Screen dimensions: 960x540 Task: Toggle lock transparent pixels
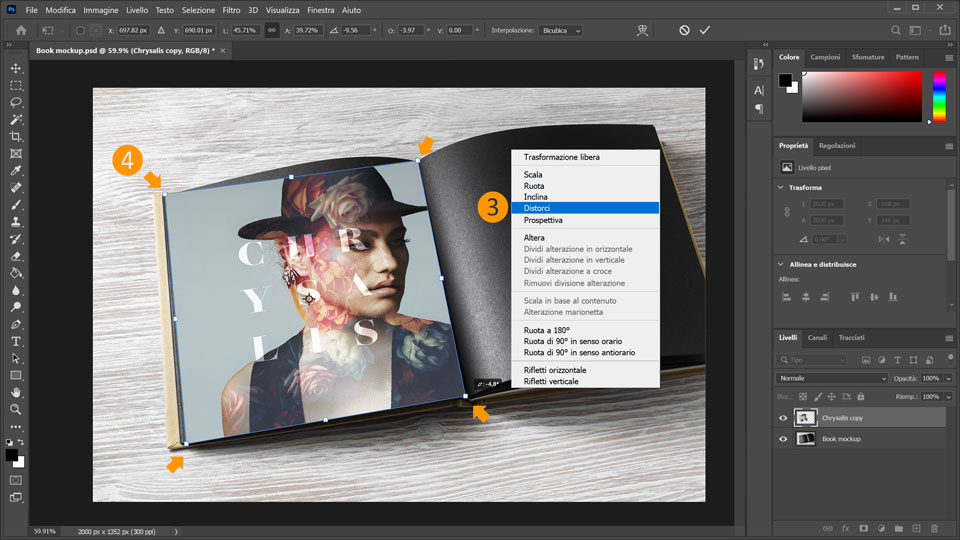pos(803,397)
